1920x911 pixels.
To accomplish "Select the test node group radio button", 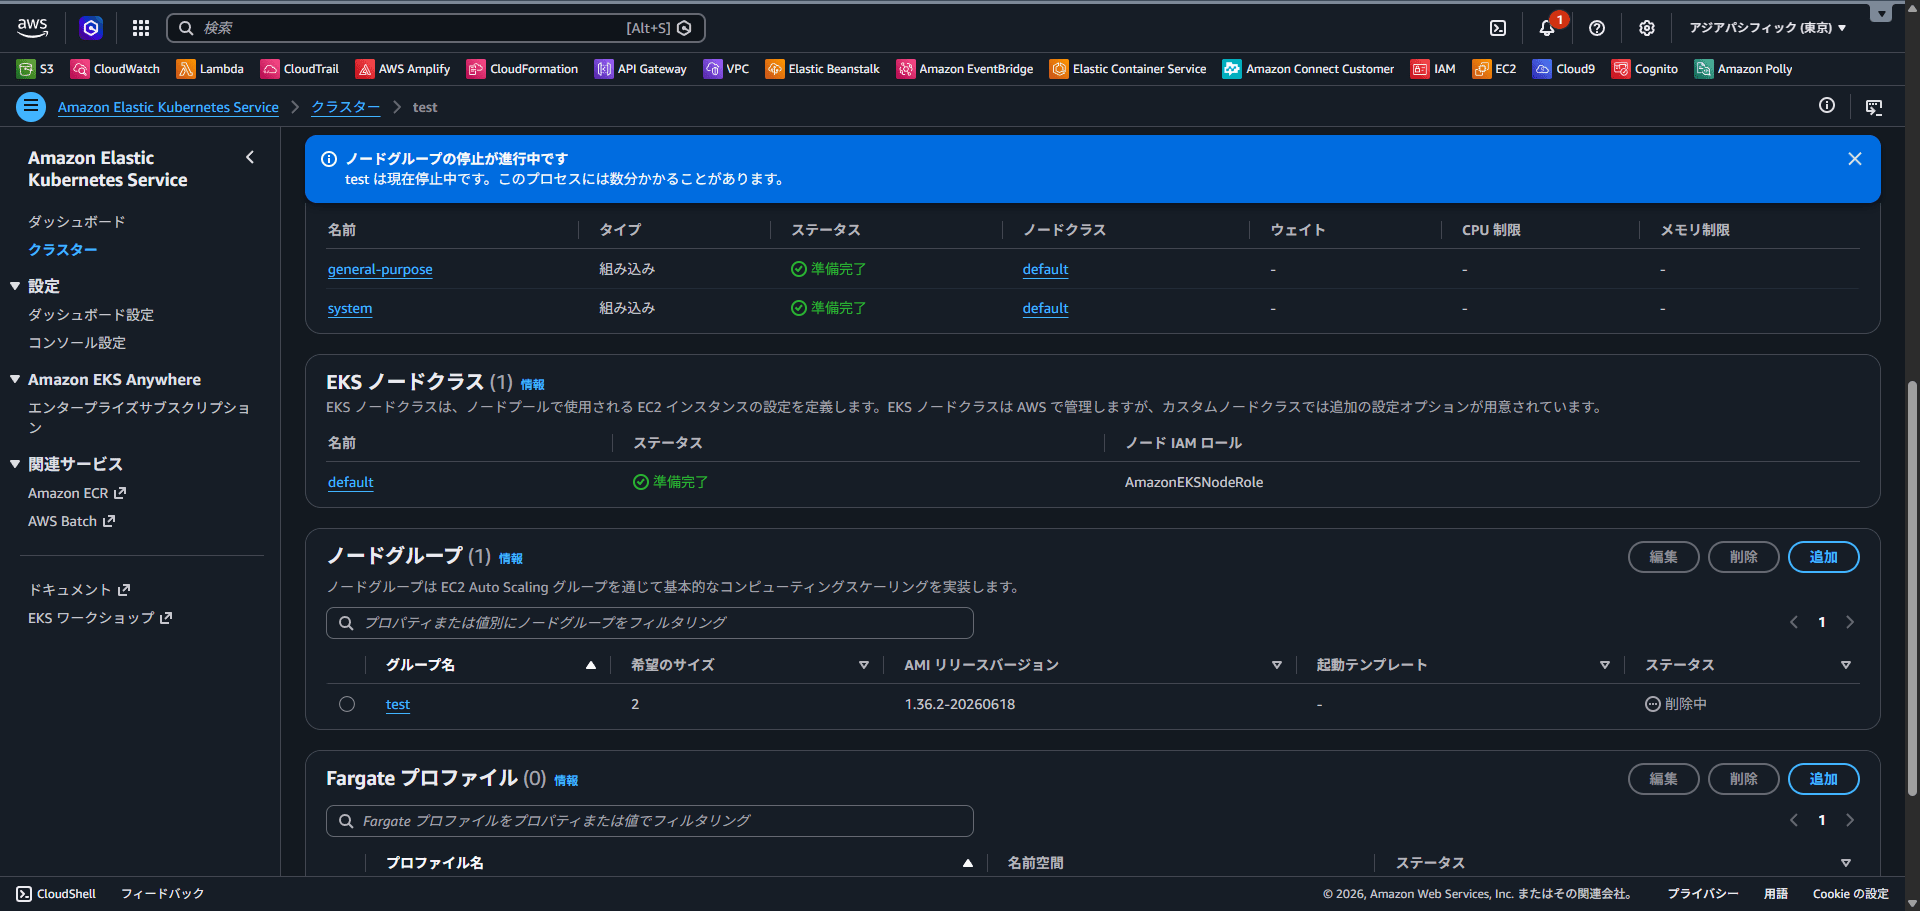I will point(347,704).
